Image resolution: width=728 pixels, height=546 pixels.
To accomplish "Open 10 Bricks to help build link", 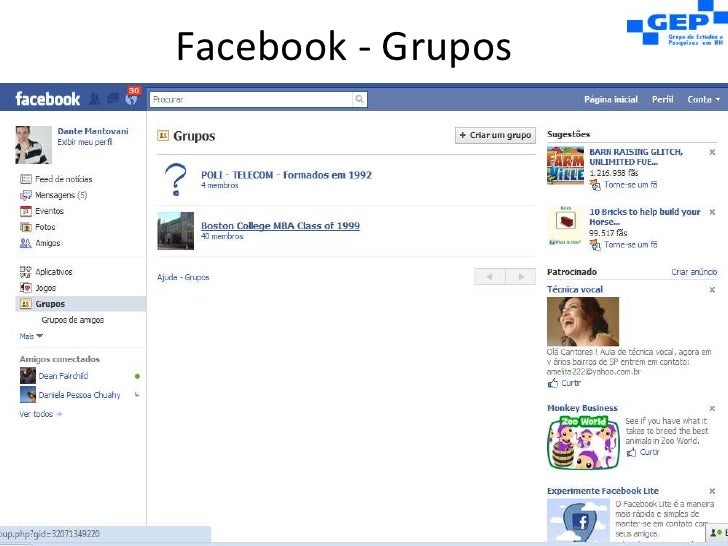I will point(644,217).
